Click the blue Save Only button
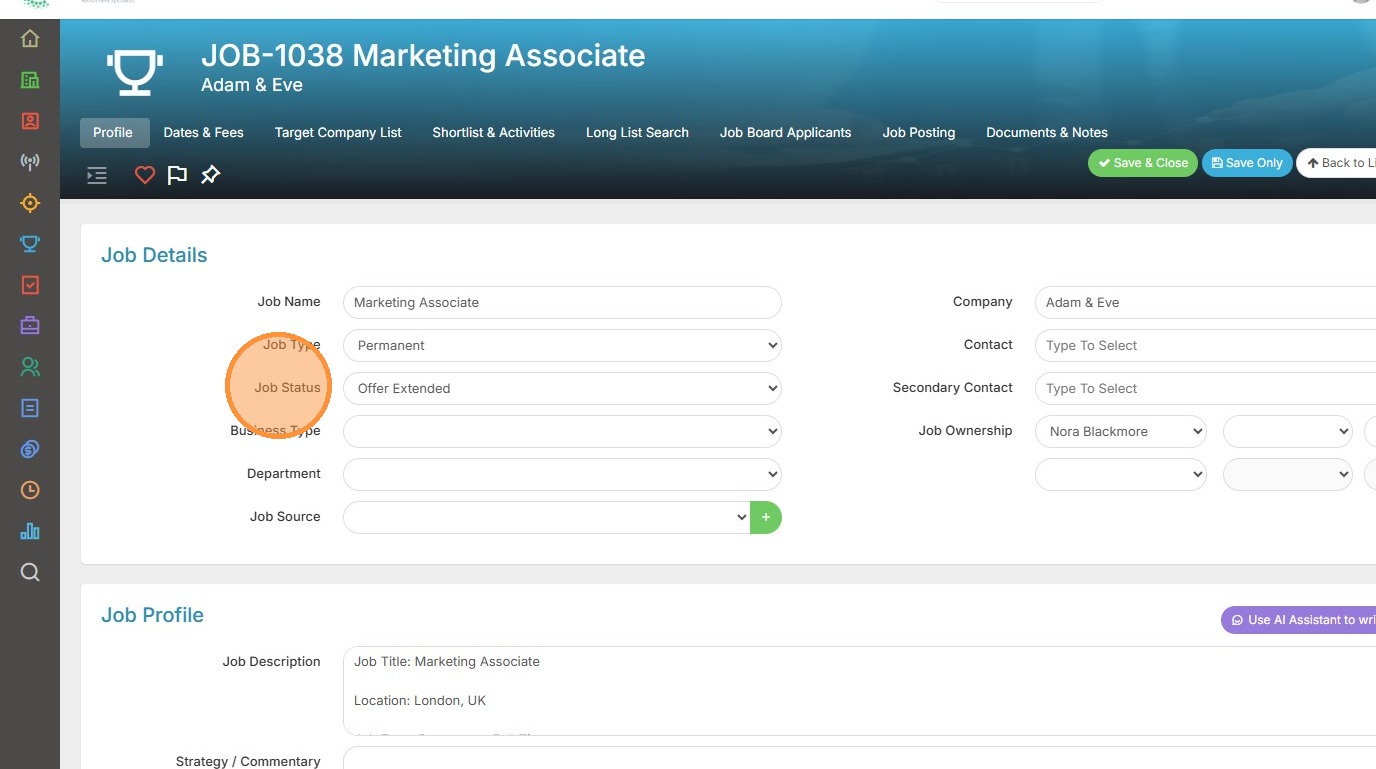The height and width of the screenshot is (769, 1376). click(x=1246, y=163)
